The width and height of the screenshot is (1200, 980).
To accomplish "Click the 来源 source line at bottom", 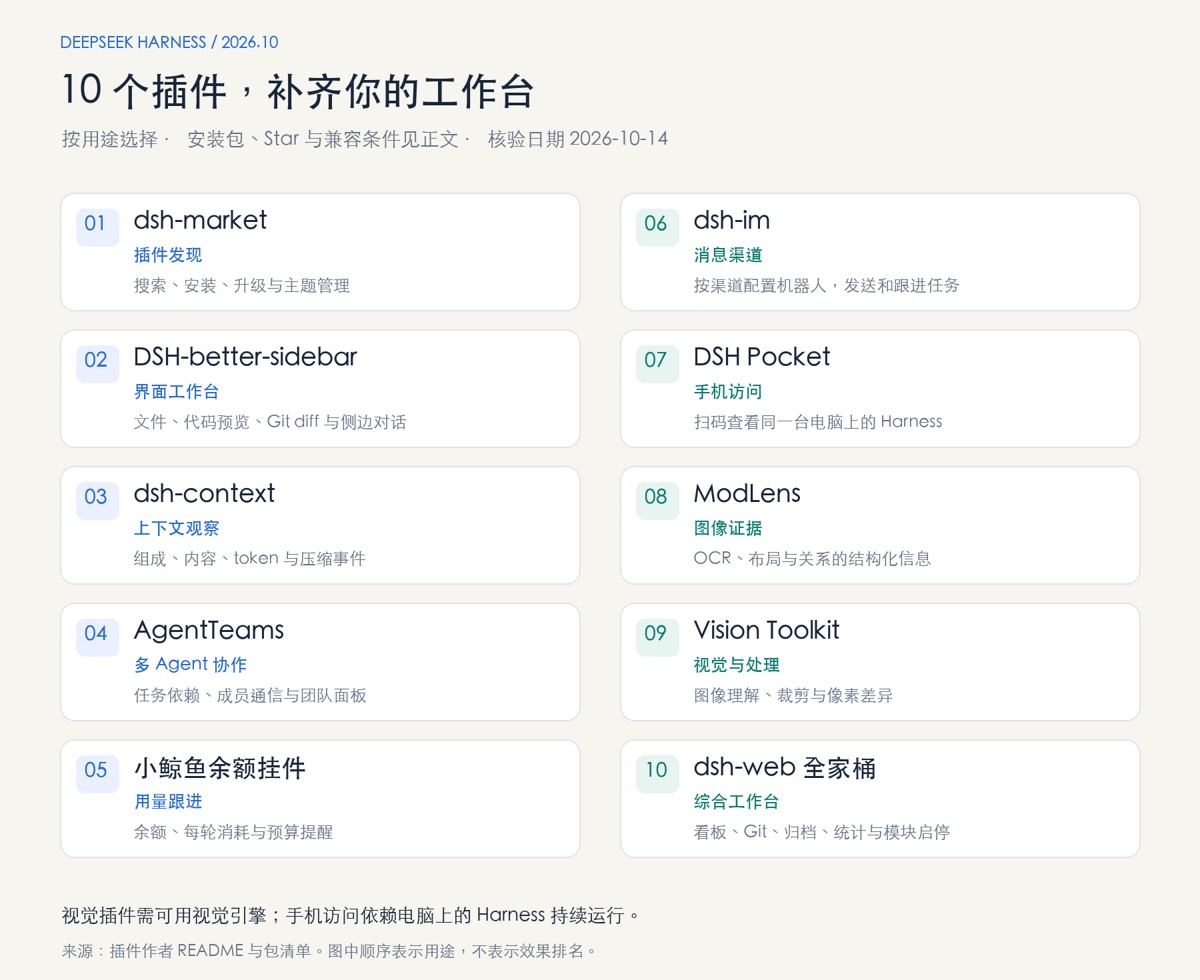I will click(329, 951).
